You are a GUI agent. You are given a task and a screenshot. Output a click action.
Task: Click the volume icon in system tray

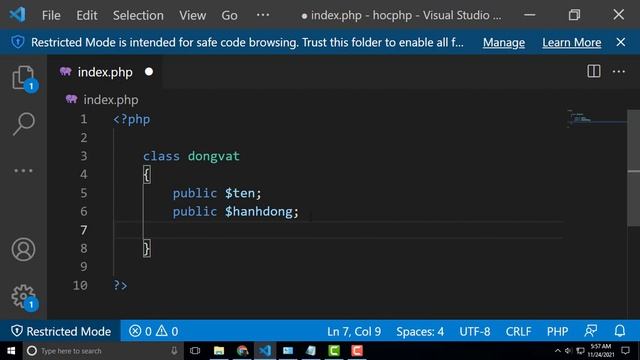pos(568,351)
